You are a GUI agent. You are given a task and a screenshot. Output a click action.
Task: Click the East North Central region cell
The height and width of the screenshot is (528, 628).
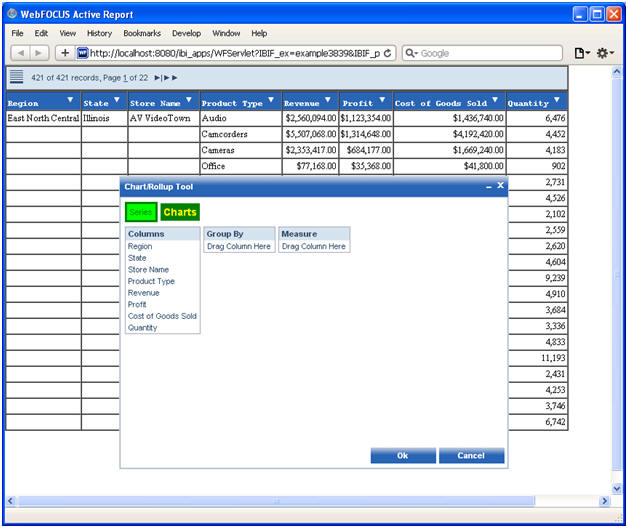click(x=43, y=118)
